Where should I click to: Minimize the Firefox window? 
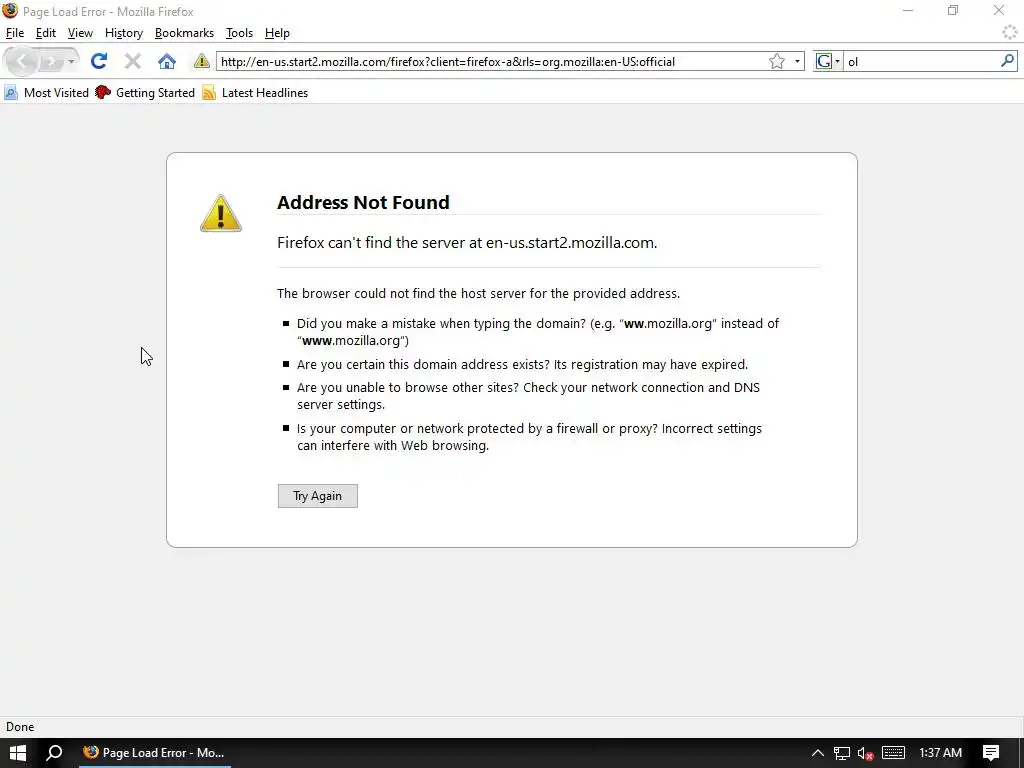(x=908, y=11)
